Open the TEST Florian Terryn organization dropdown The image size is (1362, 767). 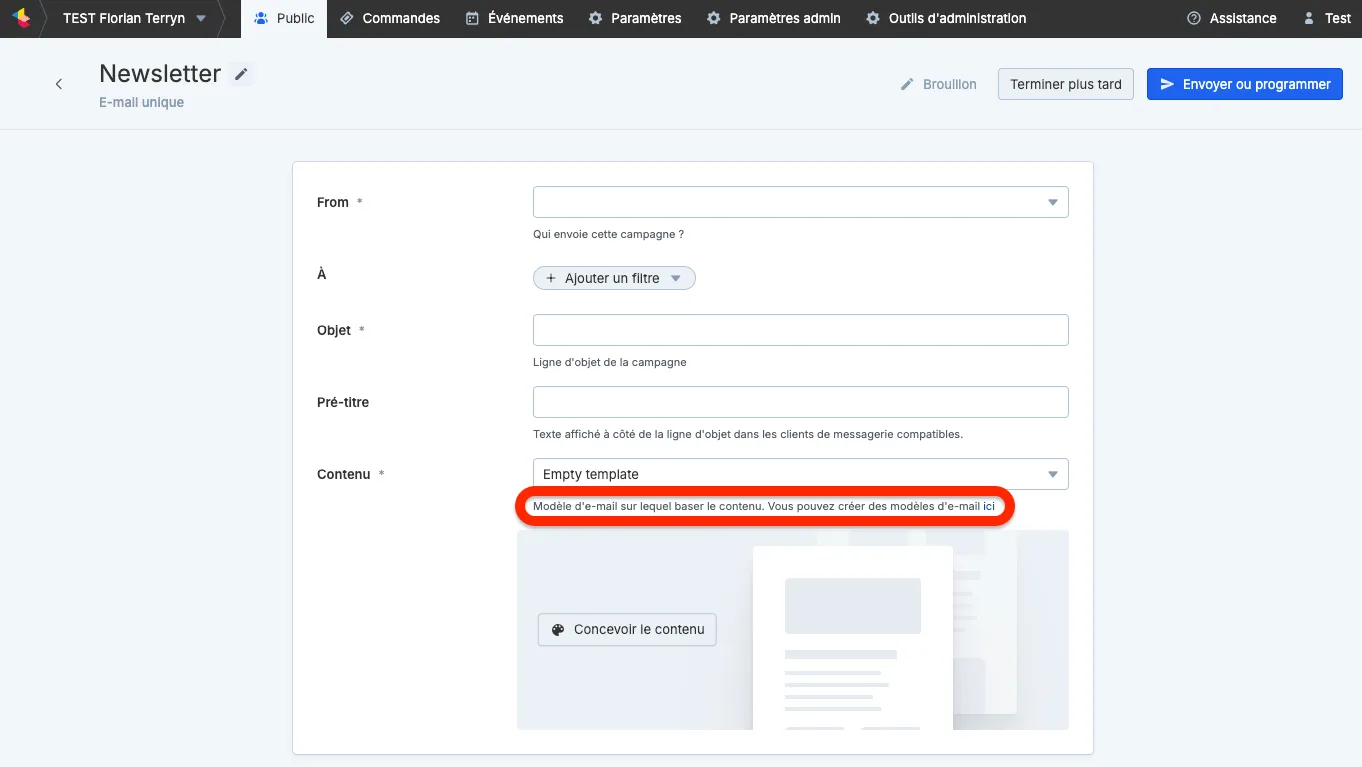click(x=134, y=18)
